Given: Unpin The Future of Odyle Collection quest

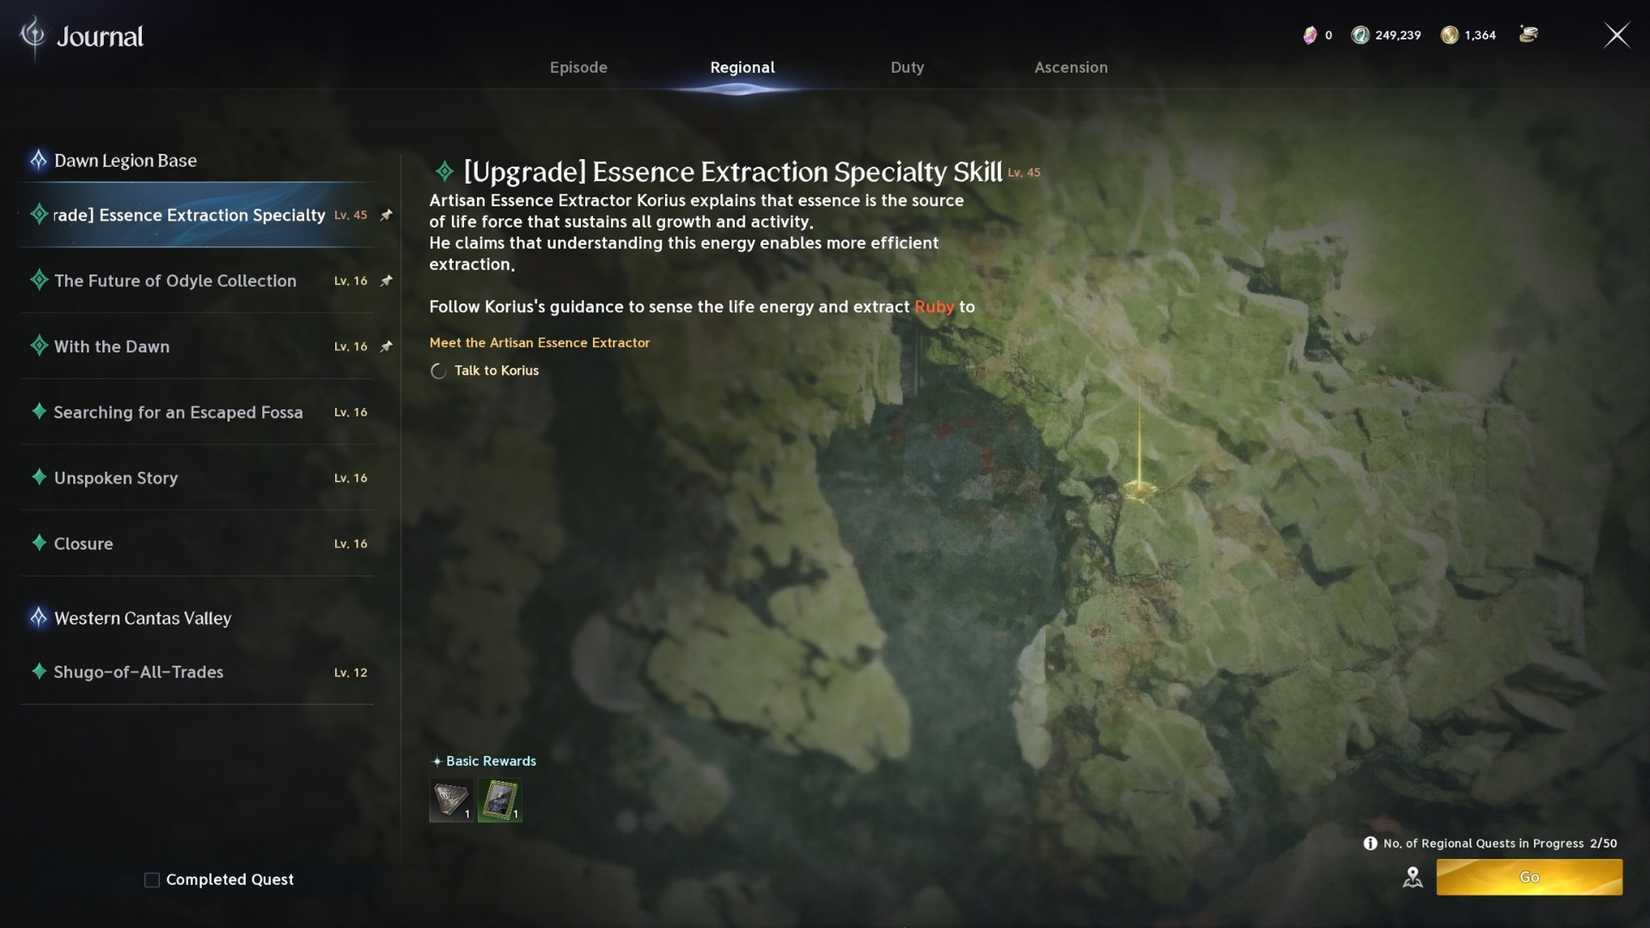Looking at the screenshot, I should [x=386, y=281].
